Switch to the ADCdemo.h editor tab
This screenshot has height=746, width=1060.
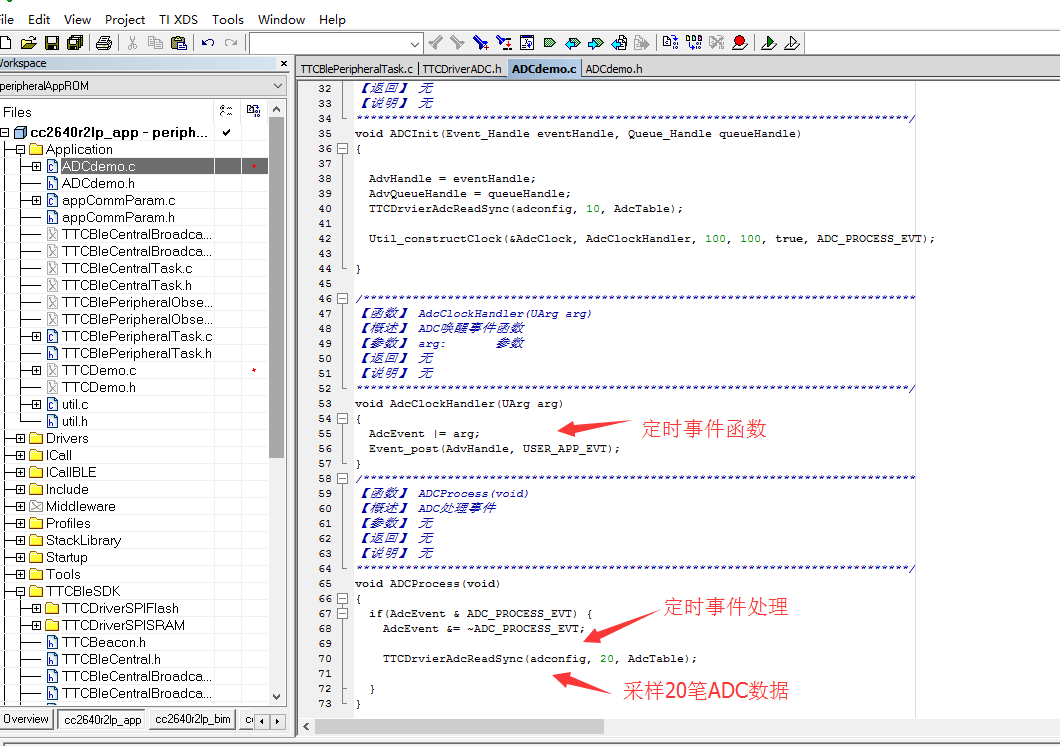pos(614,69)
